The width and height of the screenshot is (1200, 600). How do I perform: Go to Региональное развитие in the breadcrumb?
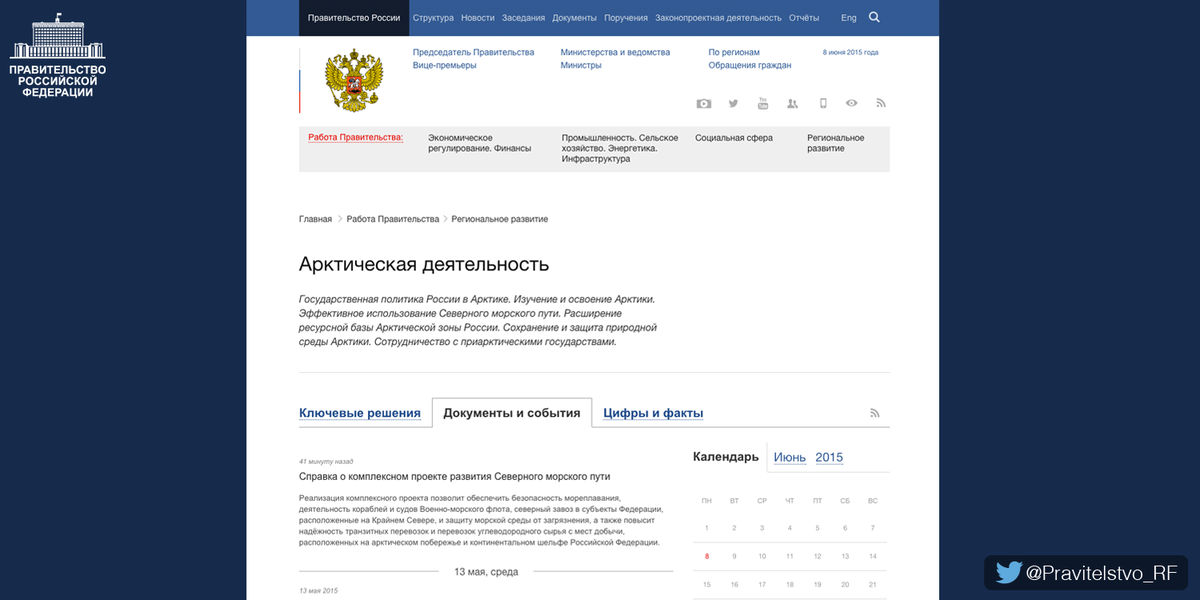tap(500, 219)
